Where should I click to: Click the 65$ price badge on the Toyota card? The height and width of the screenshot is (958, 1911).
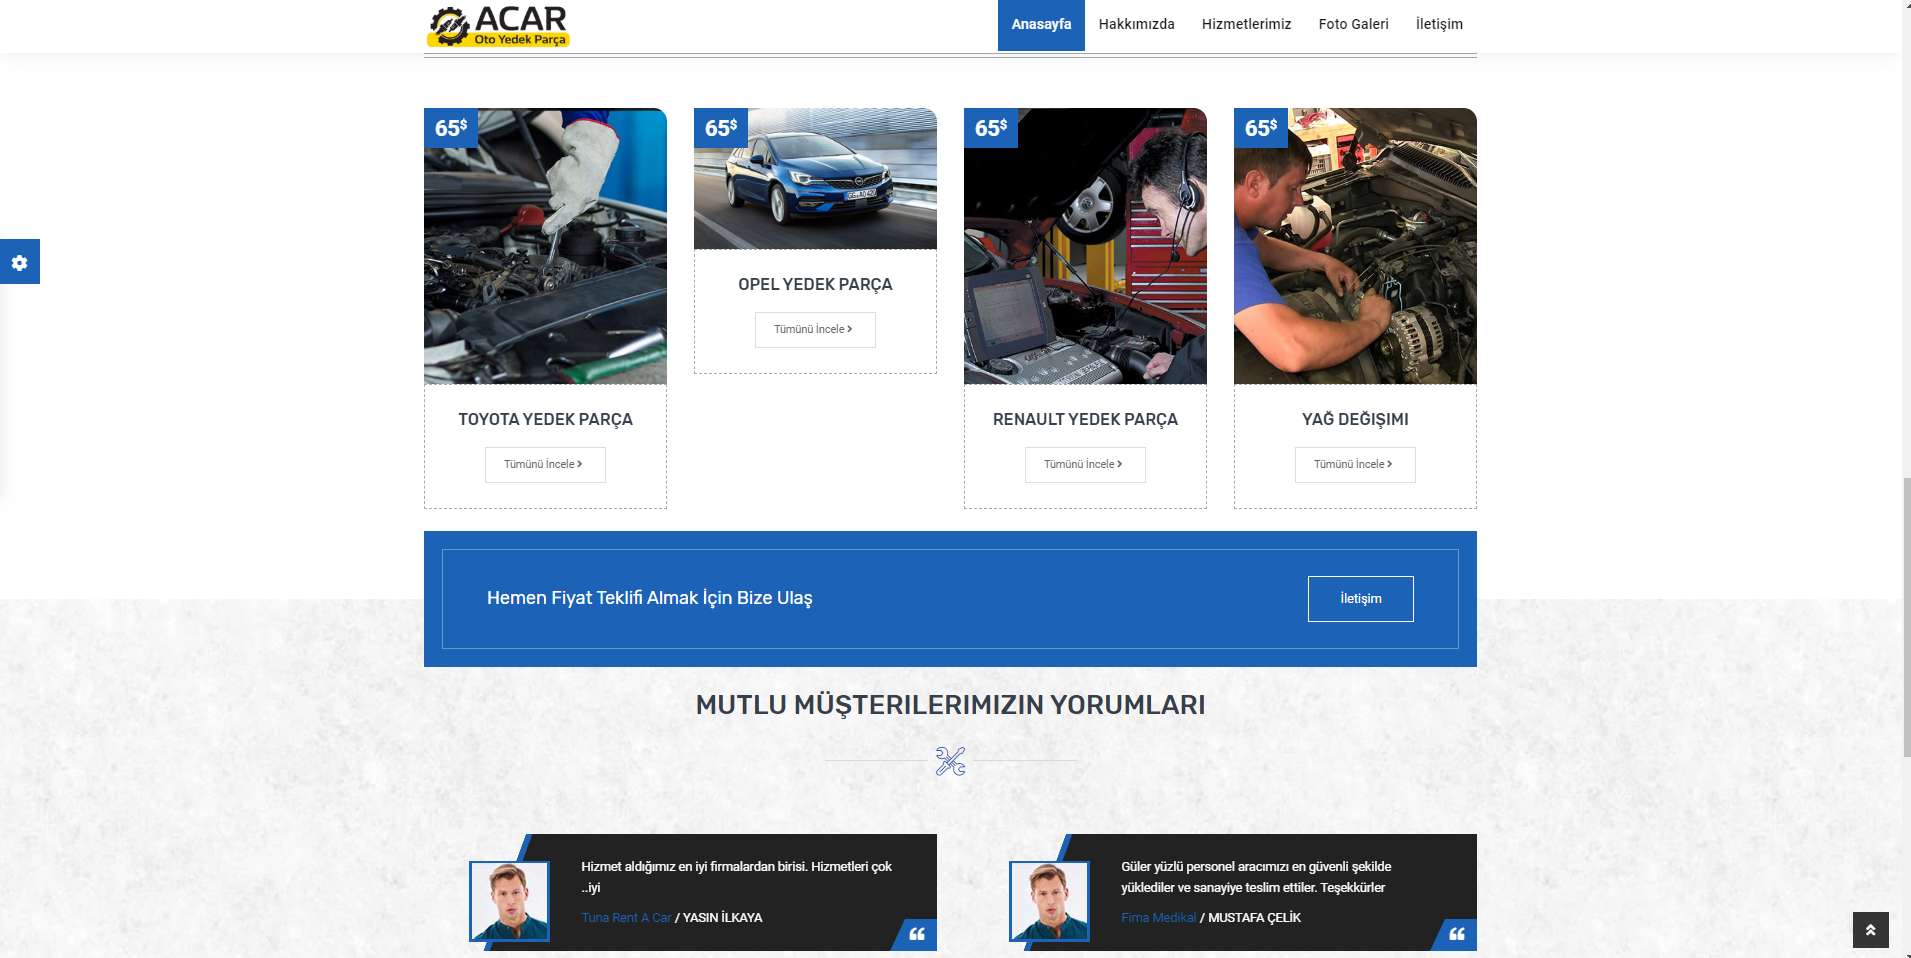coord(451,128)
